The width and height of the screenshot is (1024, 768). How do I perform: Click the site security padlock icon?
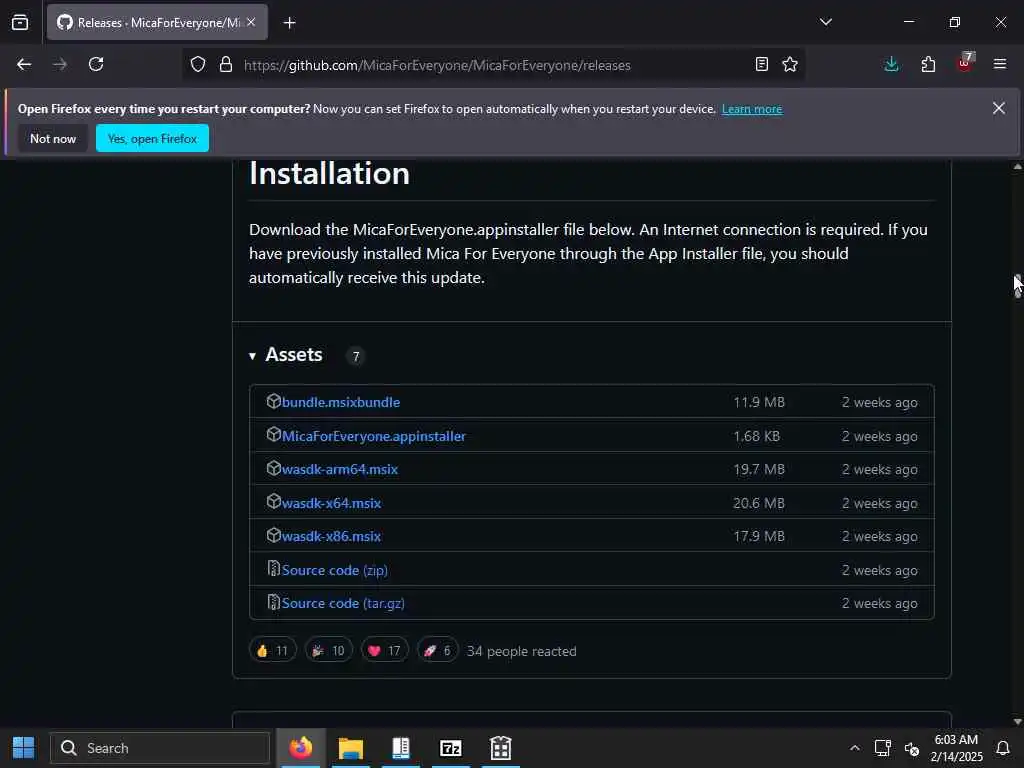point(226,64)
